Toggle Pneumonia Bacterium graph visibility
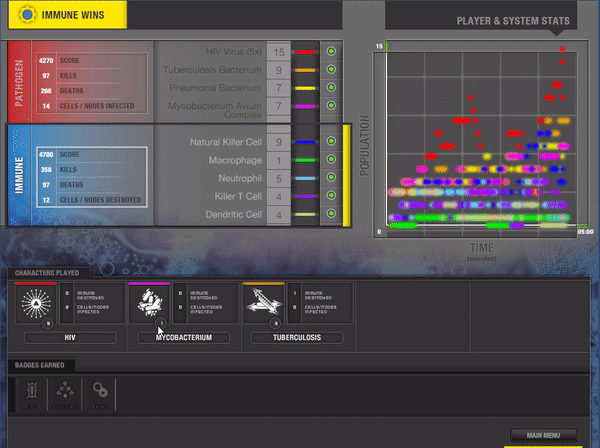This screenshot has width=600, height=448. point(331,88)
